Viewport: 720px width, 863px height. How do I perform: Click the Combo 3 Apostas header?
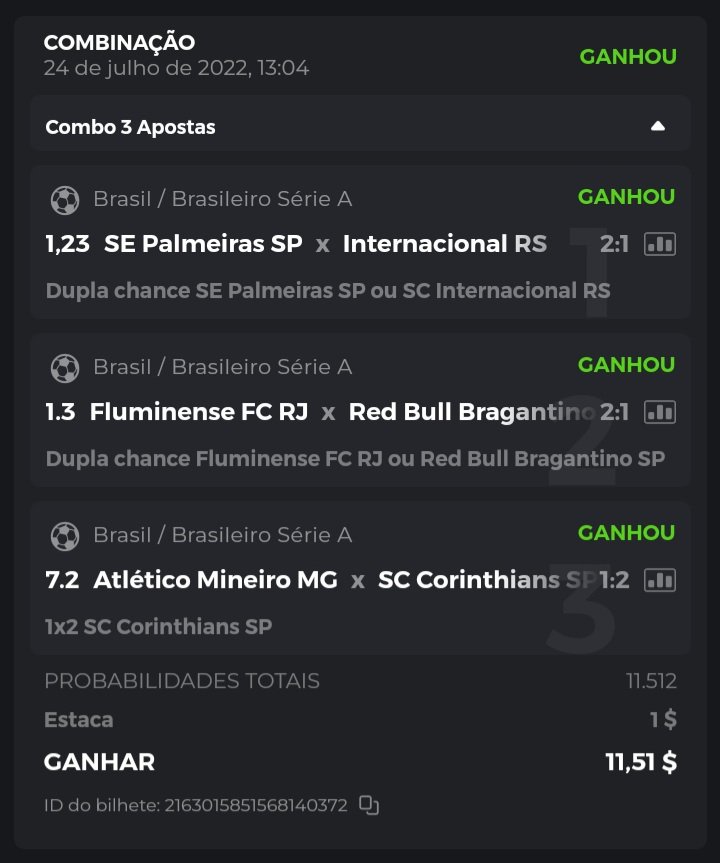point(131,127)
